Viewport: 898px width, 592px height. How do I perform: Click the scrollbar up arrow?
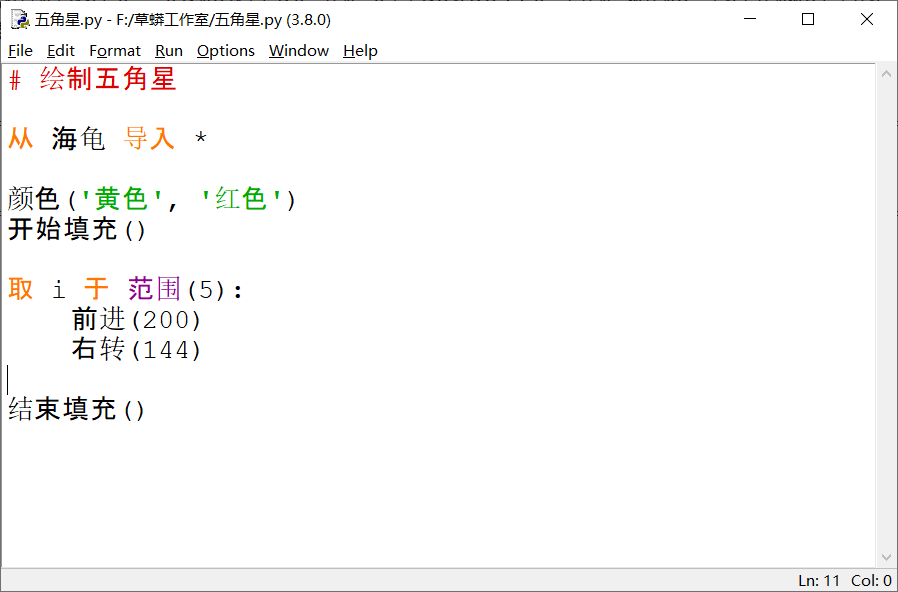pyautogui.click(x=886, y=72)
